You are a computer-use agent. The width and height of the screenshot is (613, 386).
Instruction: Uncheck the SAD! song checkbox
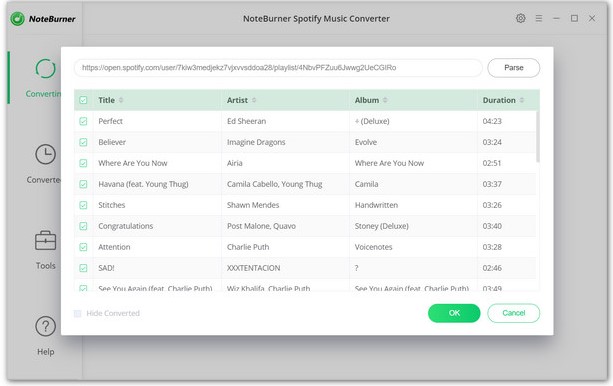[x=83, y=268]
